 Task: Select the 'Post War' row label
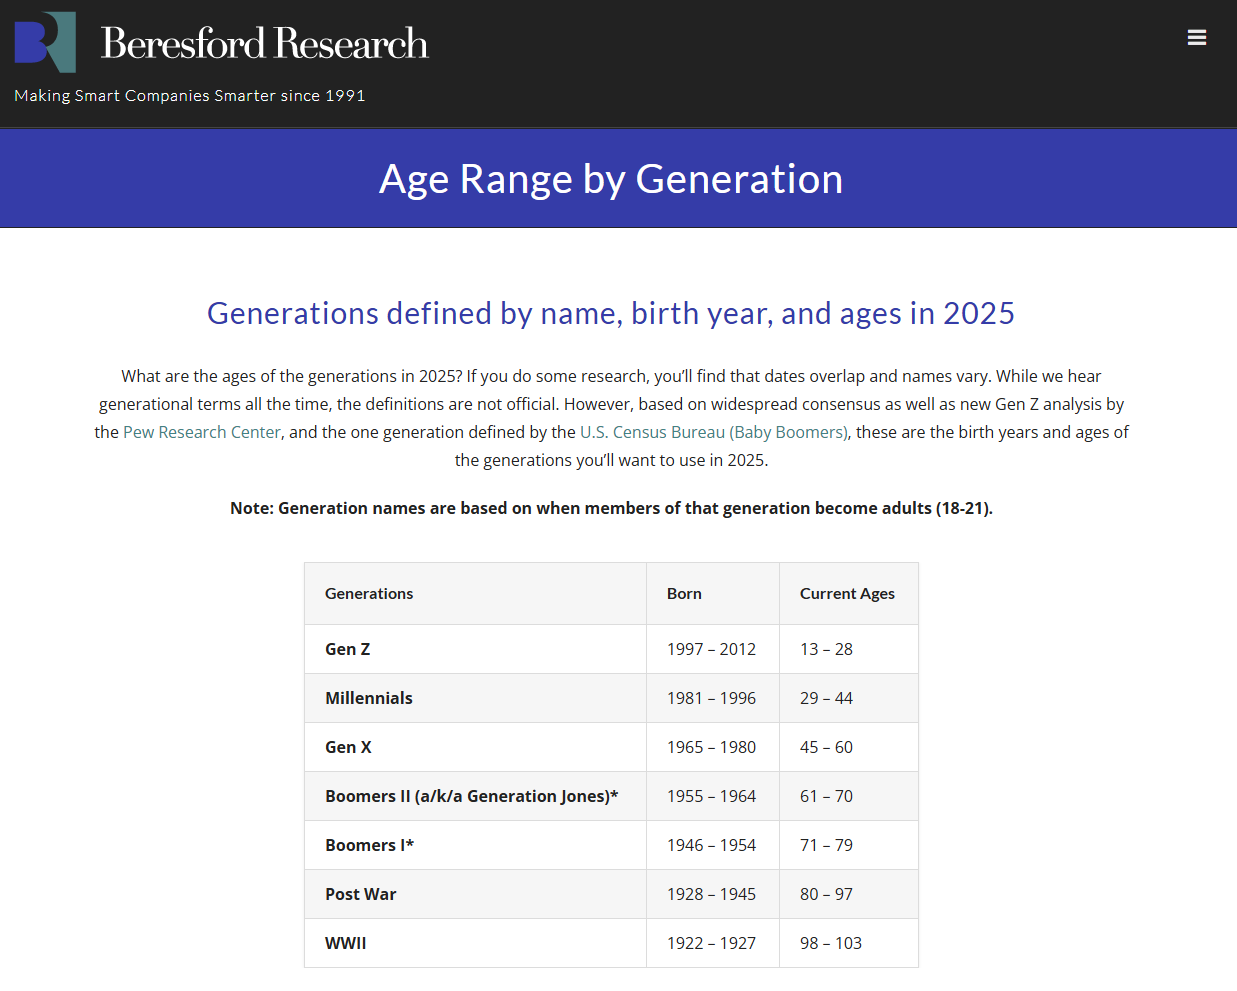[x=361, y=894]
